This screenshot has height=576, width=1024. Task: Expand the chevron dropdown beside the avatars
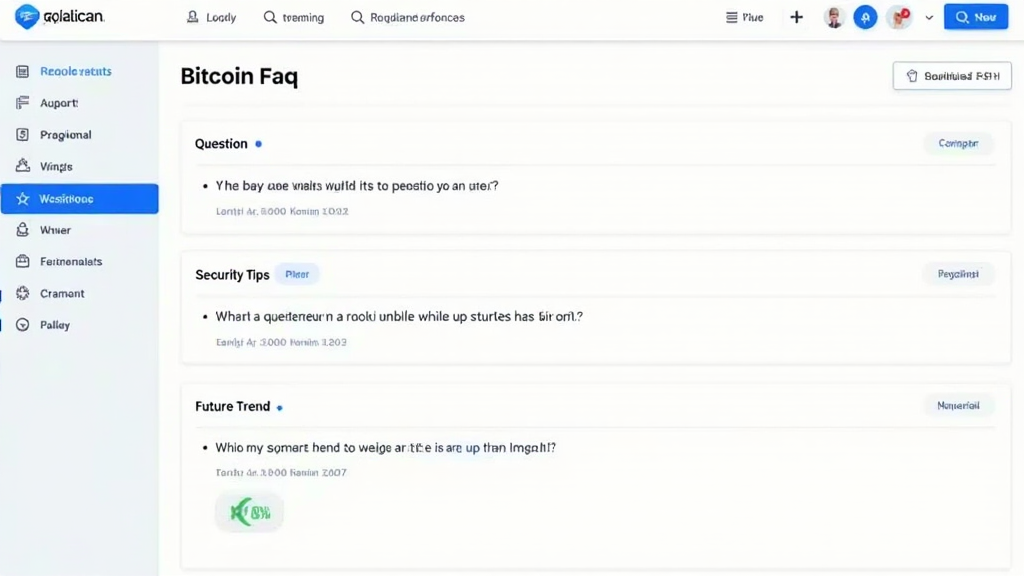[x=929, y=17]
